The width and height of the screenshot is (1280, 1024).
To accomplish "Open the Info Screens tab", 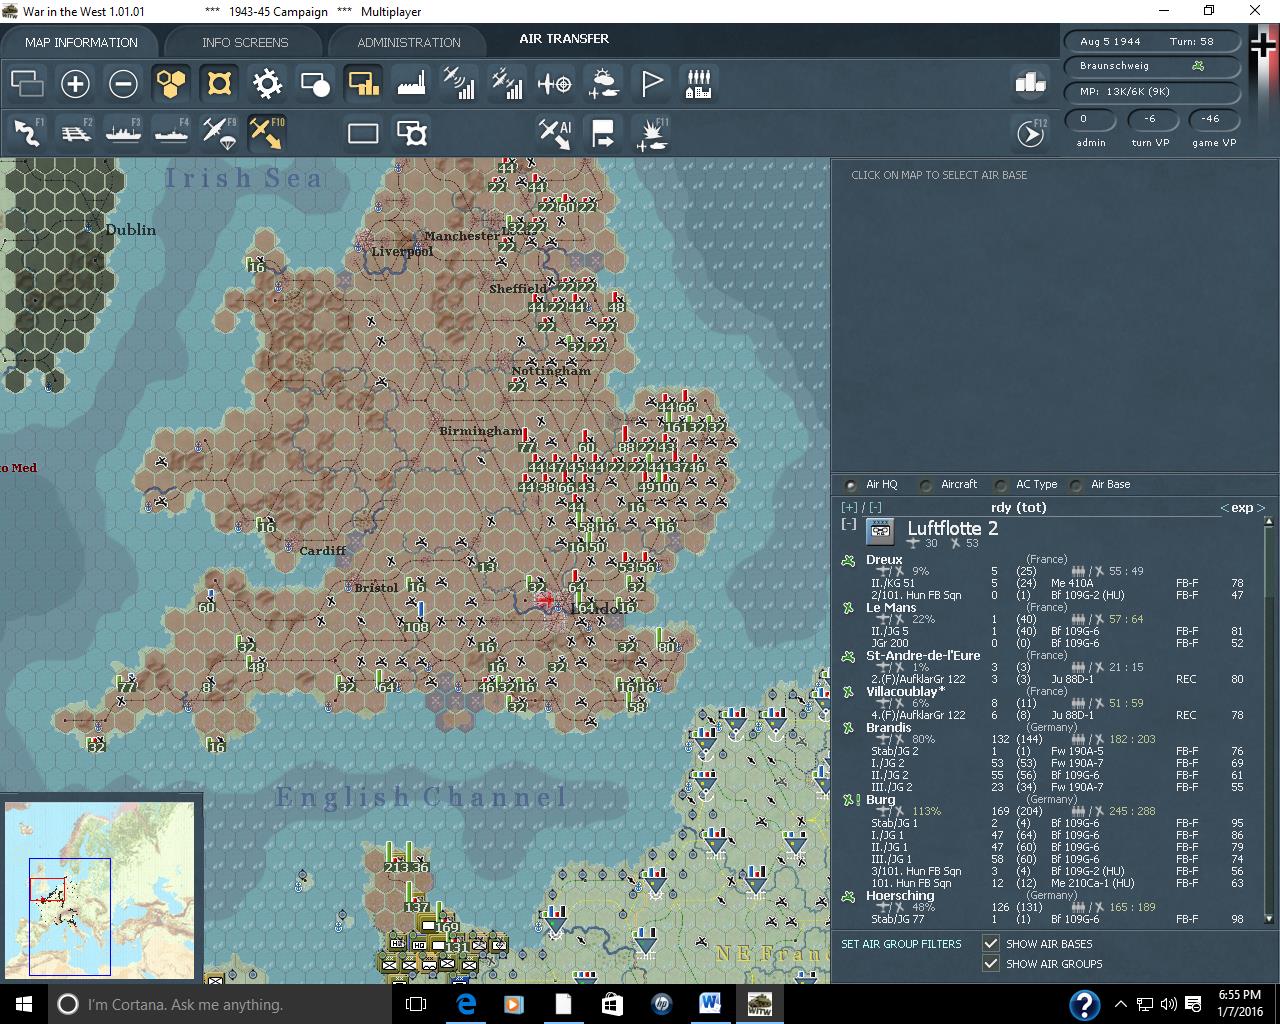I will (245, 42).
